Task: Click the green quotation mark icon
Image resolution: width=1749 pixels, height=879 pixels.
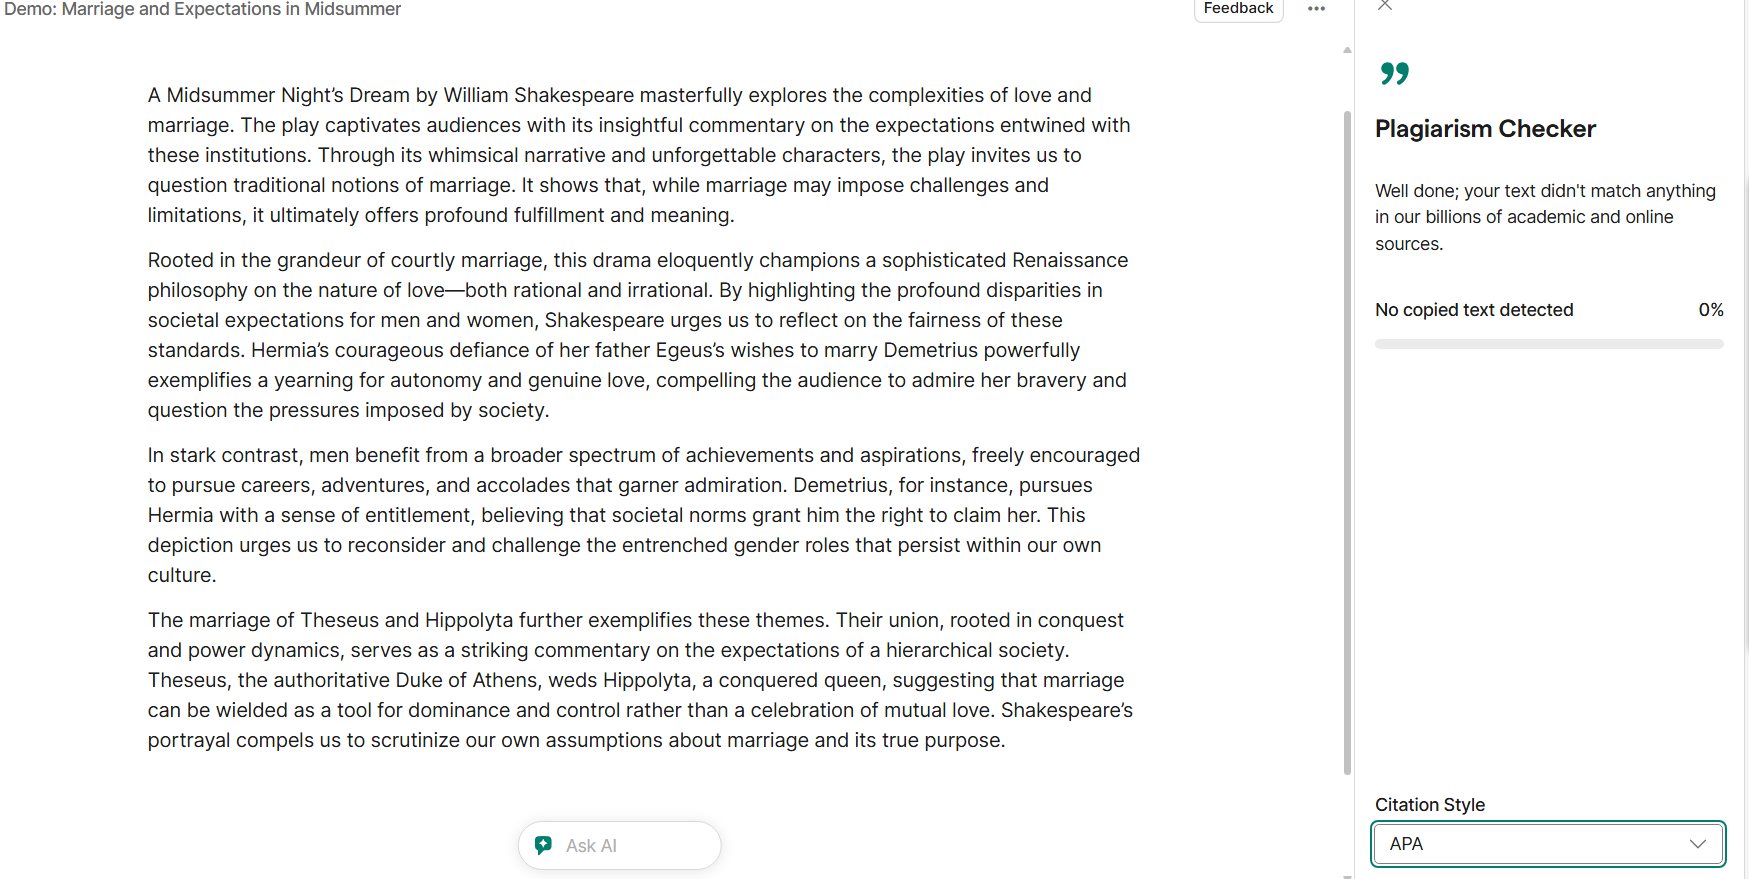Action: [1394, 73]
